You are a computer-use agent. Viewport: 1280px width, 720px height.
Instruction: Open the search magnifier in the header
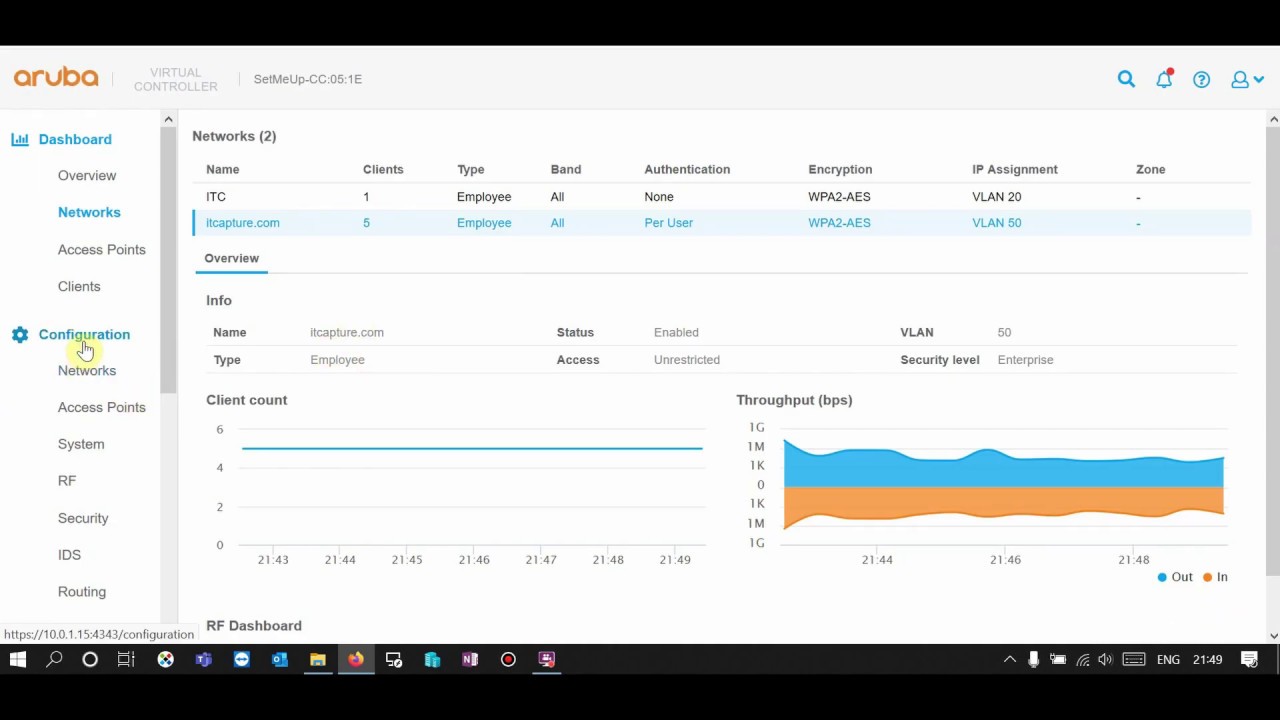[x=1126, y=79]
